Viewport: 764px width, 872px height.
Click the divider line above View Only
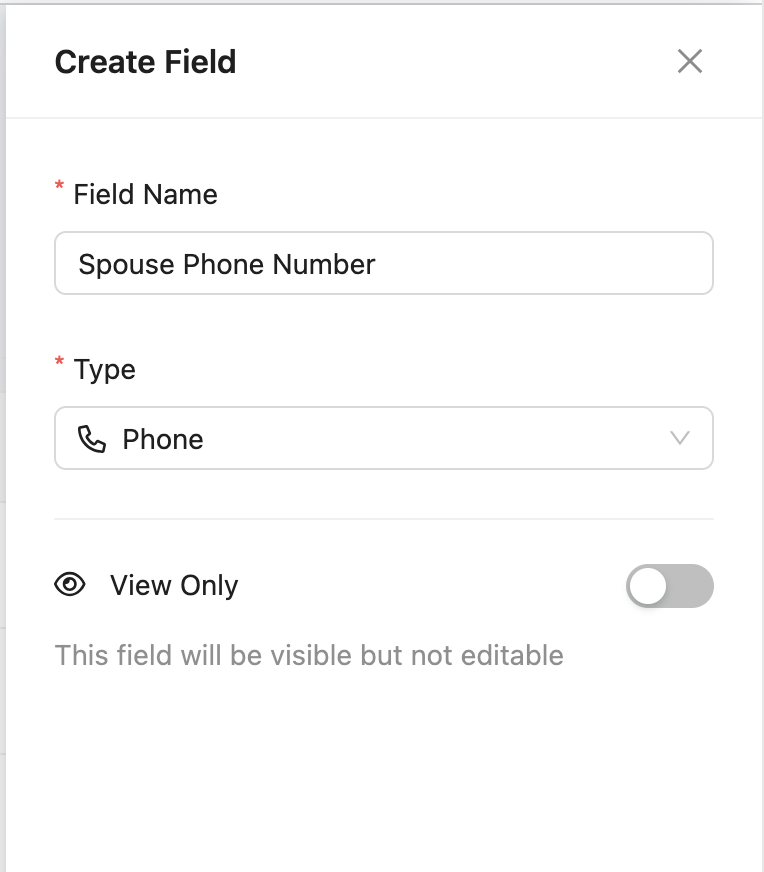[x=383, y=519]
